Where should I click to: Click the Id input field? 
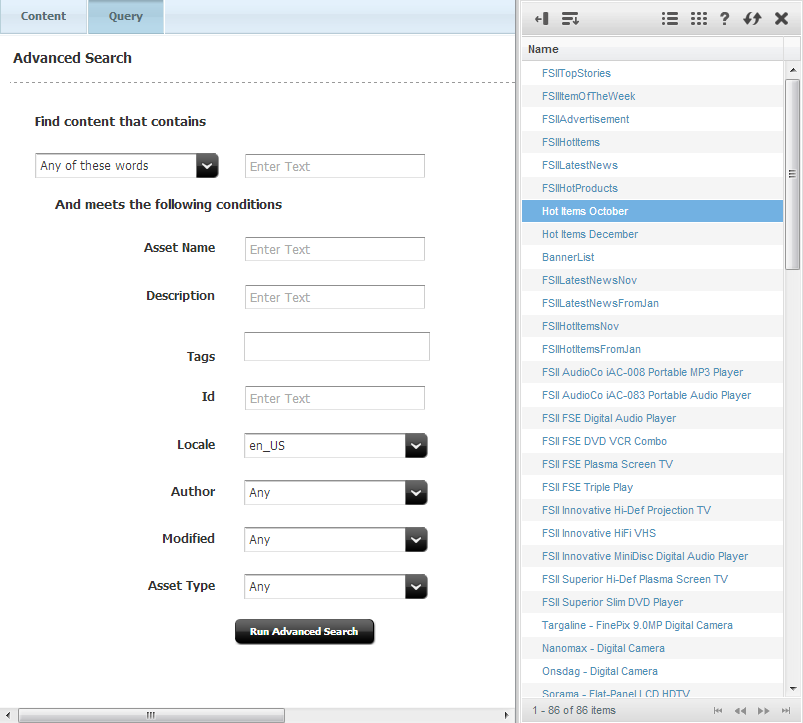(x=335, y=398)
